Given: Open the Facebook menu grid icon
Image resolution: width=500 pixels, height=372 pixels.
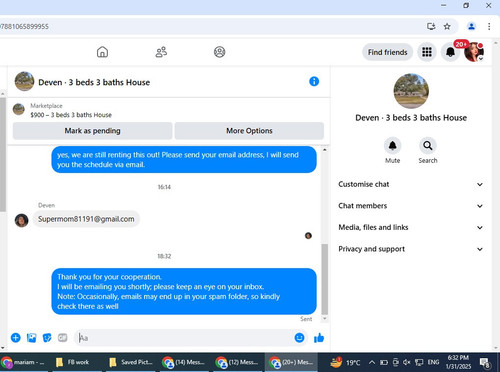Looking at the screenshot, I should [x=427, y=52].
